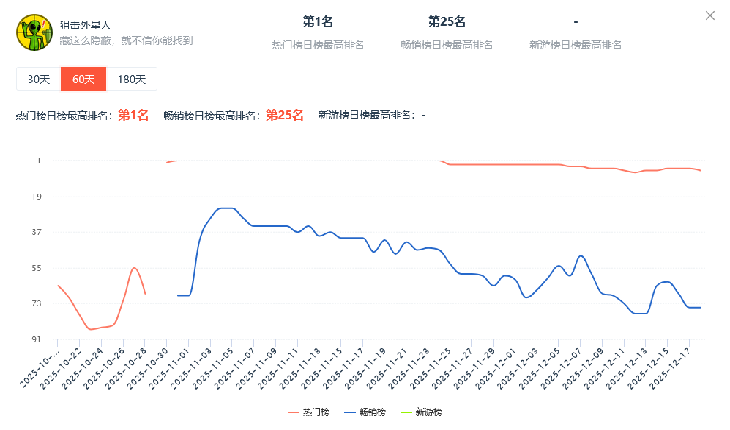Viewport: 730px width, 430px height.
Task: Click the 55 rank label on Y-axis
Action: (x=38, y=268)
